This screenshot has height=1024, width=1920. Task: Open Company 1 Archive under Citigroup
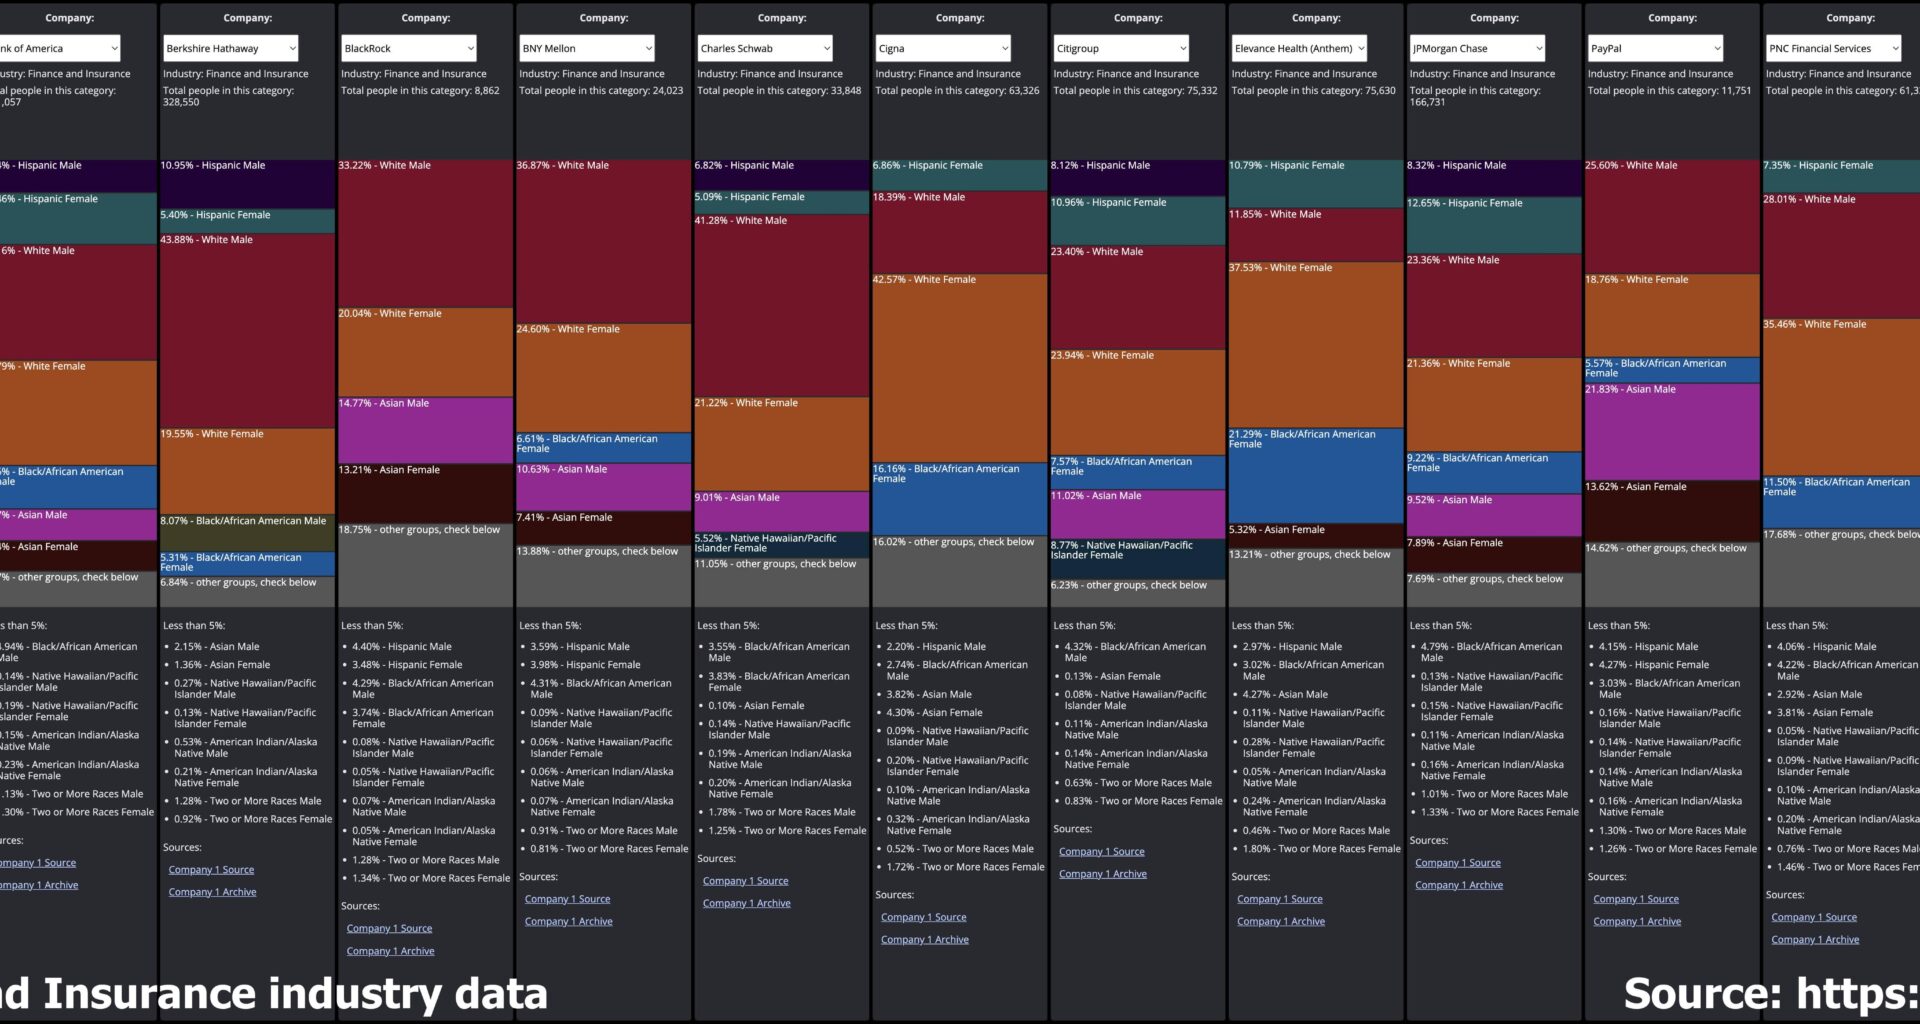pyautogui.click(x=1102, y=873)
